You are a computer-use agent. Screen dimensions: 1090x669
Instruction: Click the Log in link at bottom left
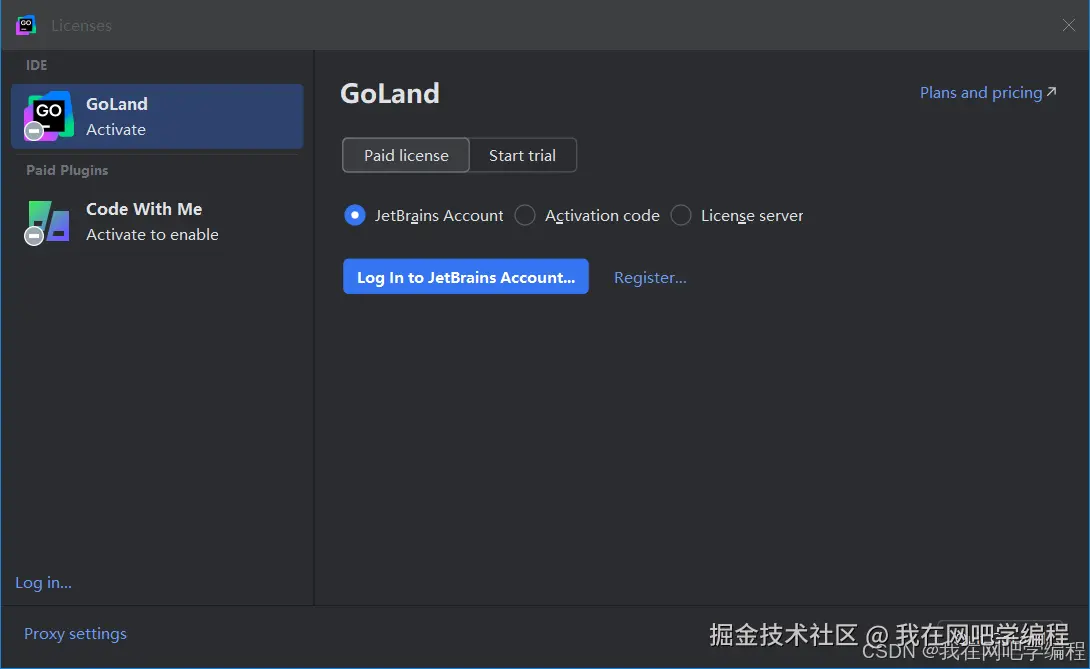(x=43, y=583)
